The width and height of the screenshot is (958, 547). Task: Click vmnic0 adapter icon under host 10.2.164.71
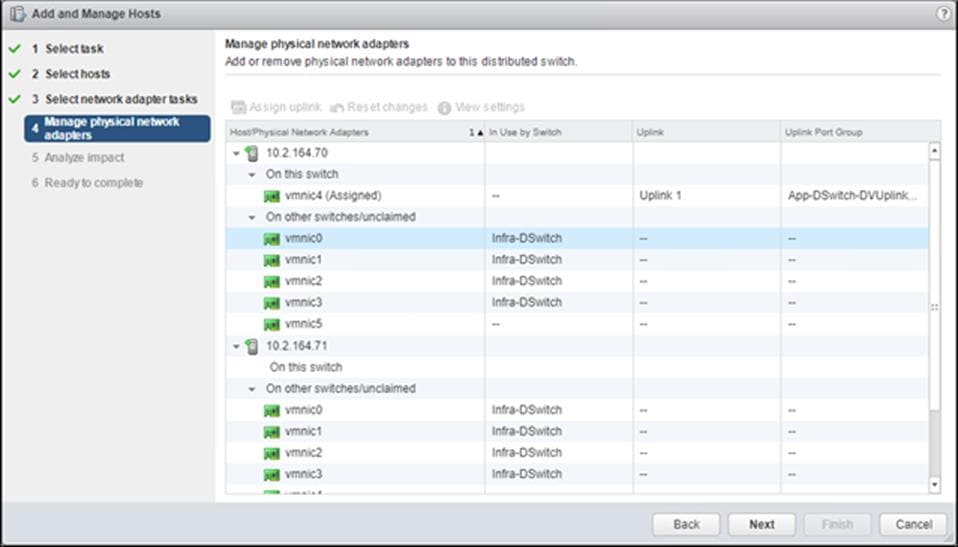272,411
